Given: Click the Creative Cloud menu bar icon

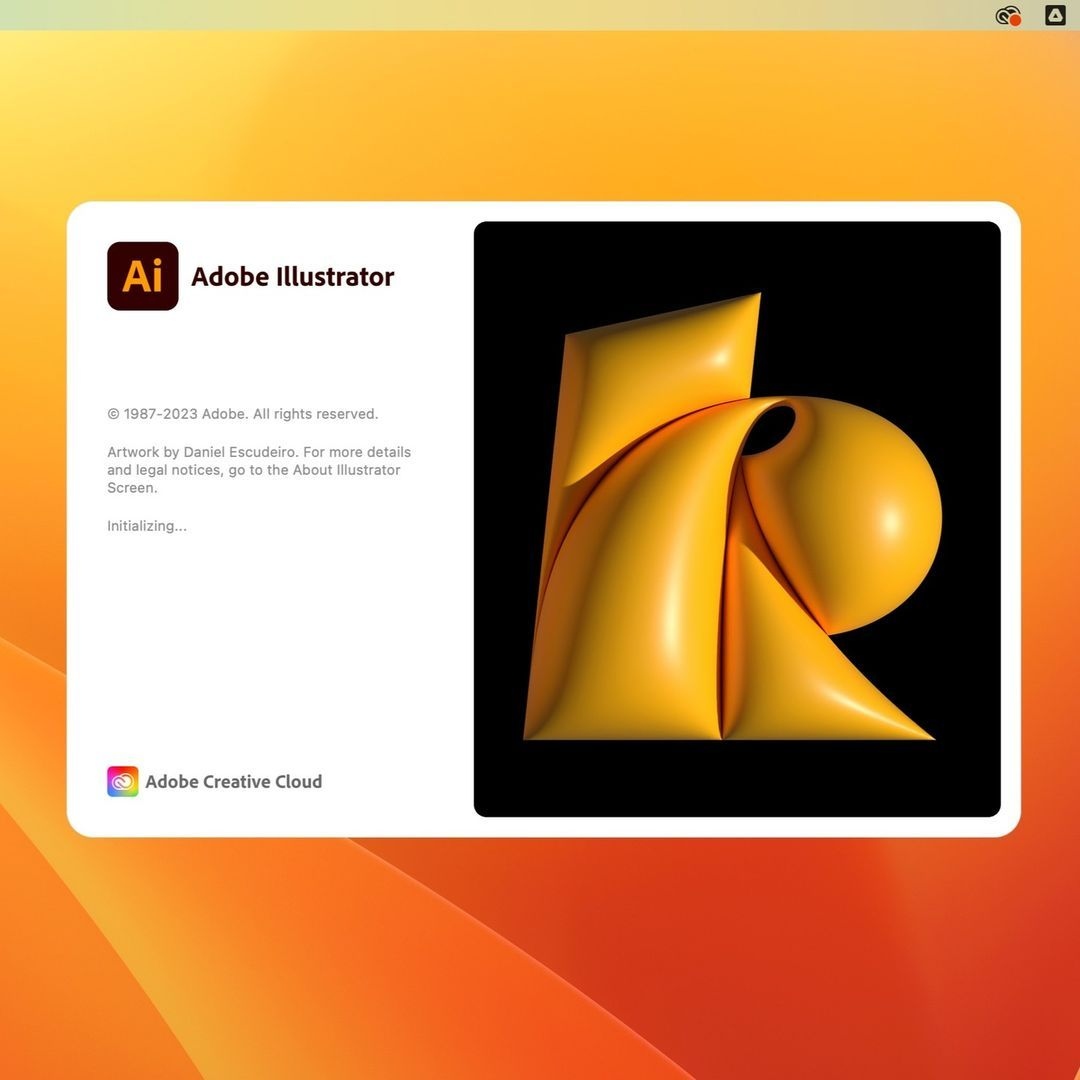Looking at the screenshot, I should [1008, 15].
